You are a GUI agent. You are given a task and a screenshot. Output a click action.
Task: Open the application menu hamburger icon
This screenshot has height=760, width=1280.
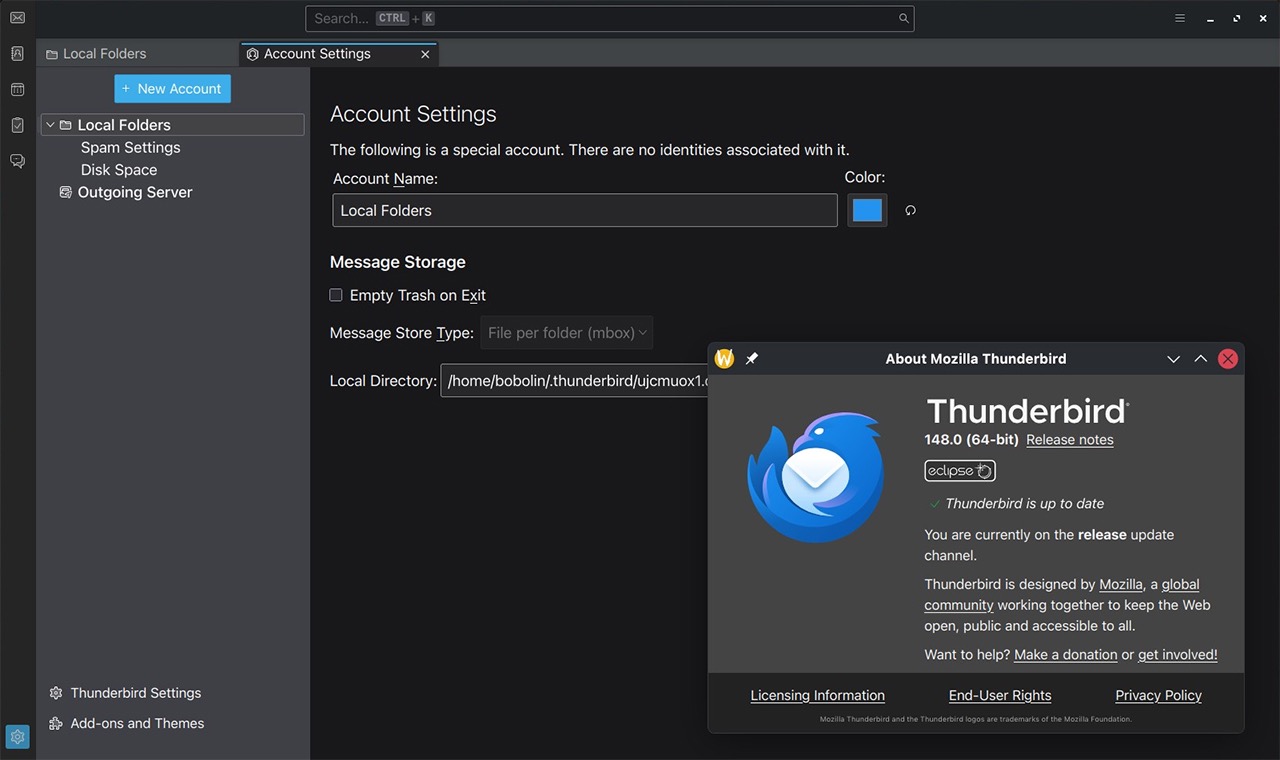(1180, 18)
